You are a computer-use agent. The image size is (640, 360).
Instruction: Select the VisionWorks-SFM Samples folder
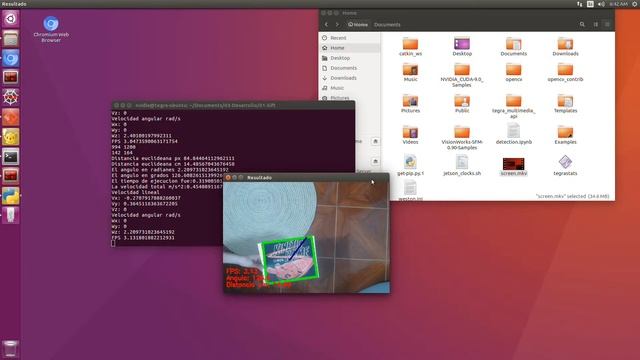(462, 138)
